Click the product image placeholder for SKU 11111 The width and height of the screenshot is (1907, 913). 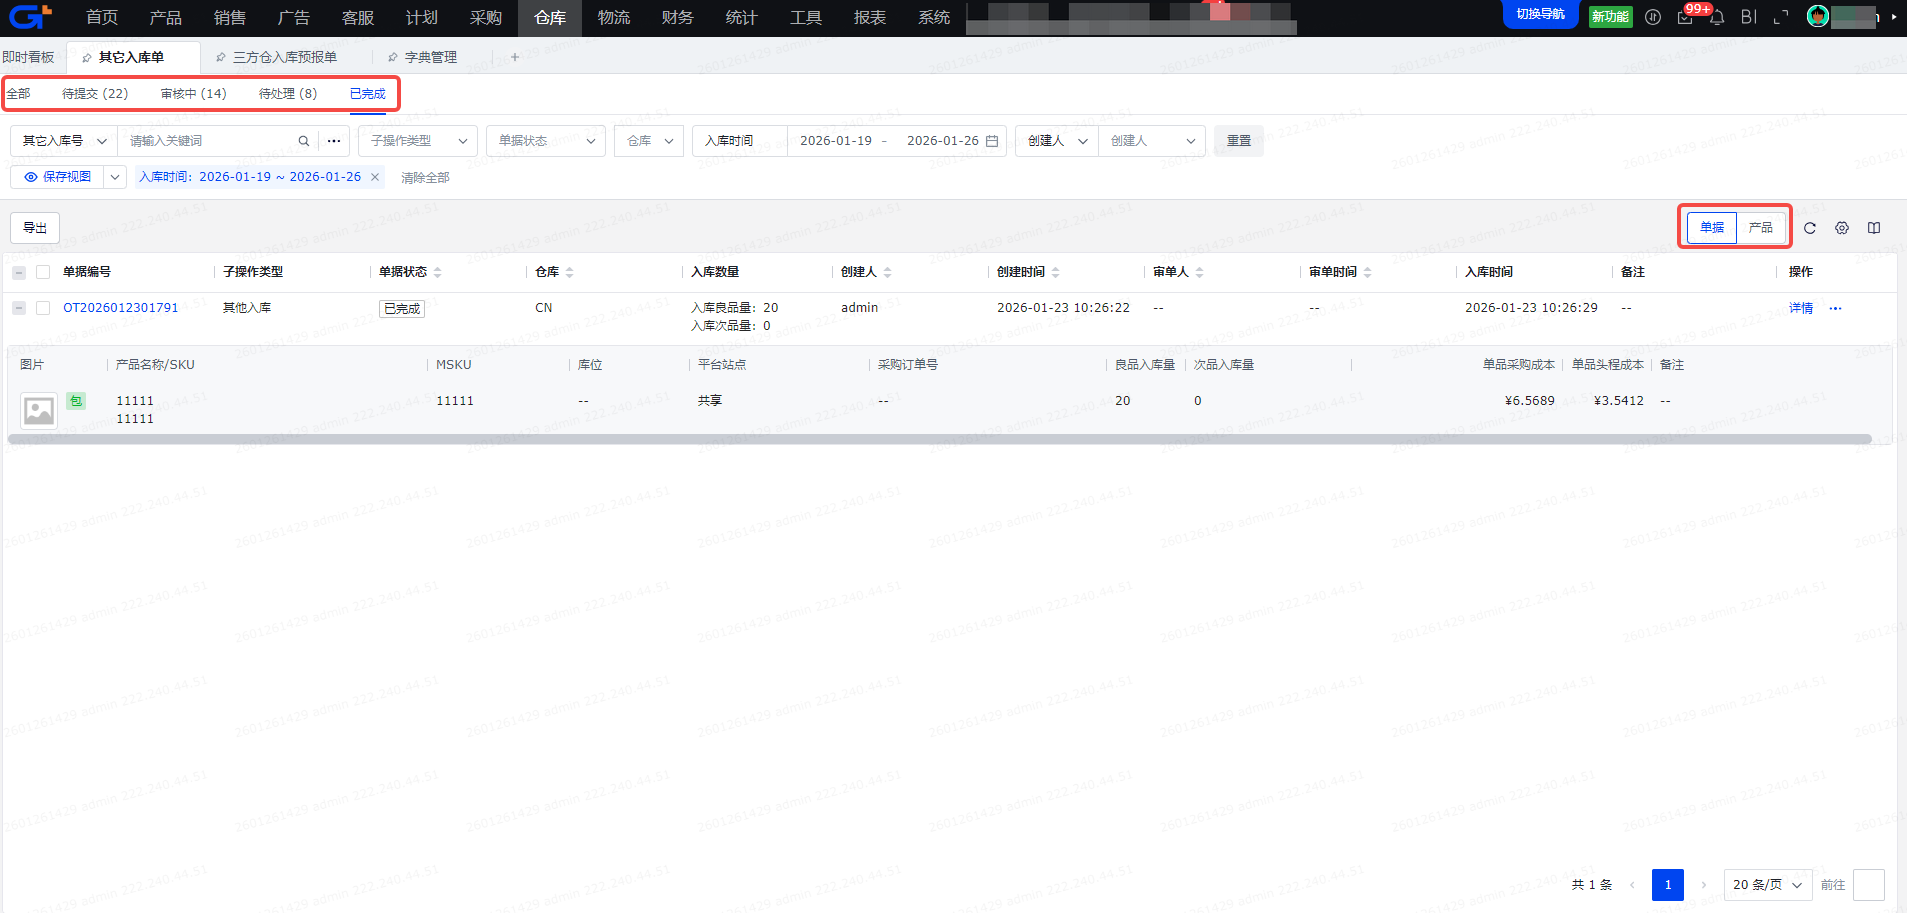click(x=39, y=410)
